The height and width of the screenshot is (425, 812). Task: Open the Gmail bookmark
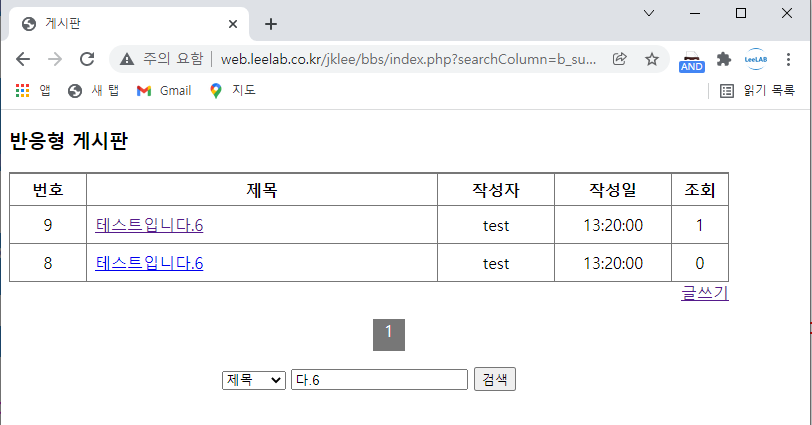point(163,90)
